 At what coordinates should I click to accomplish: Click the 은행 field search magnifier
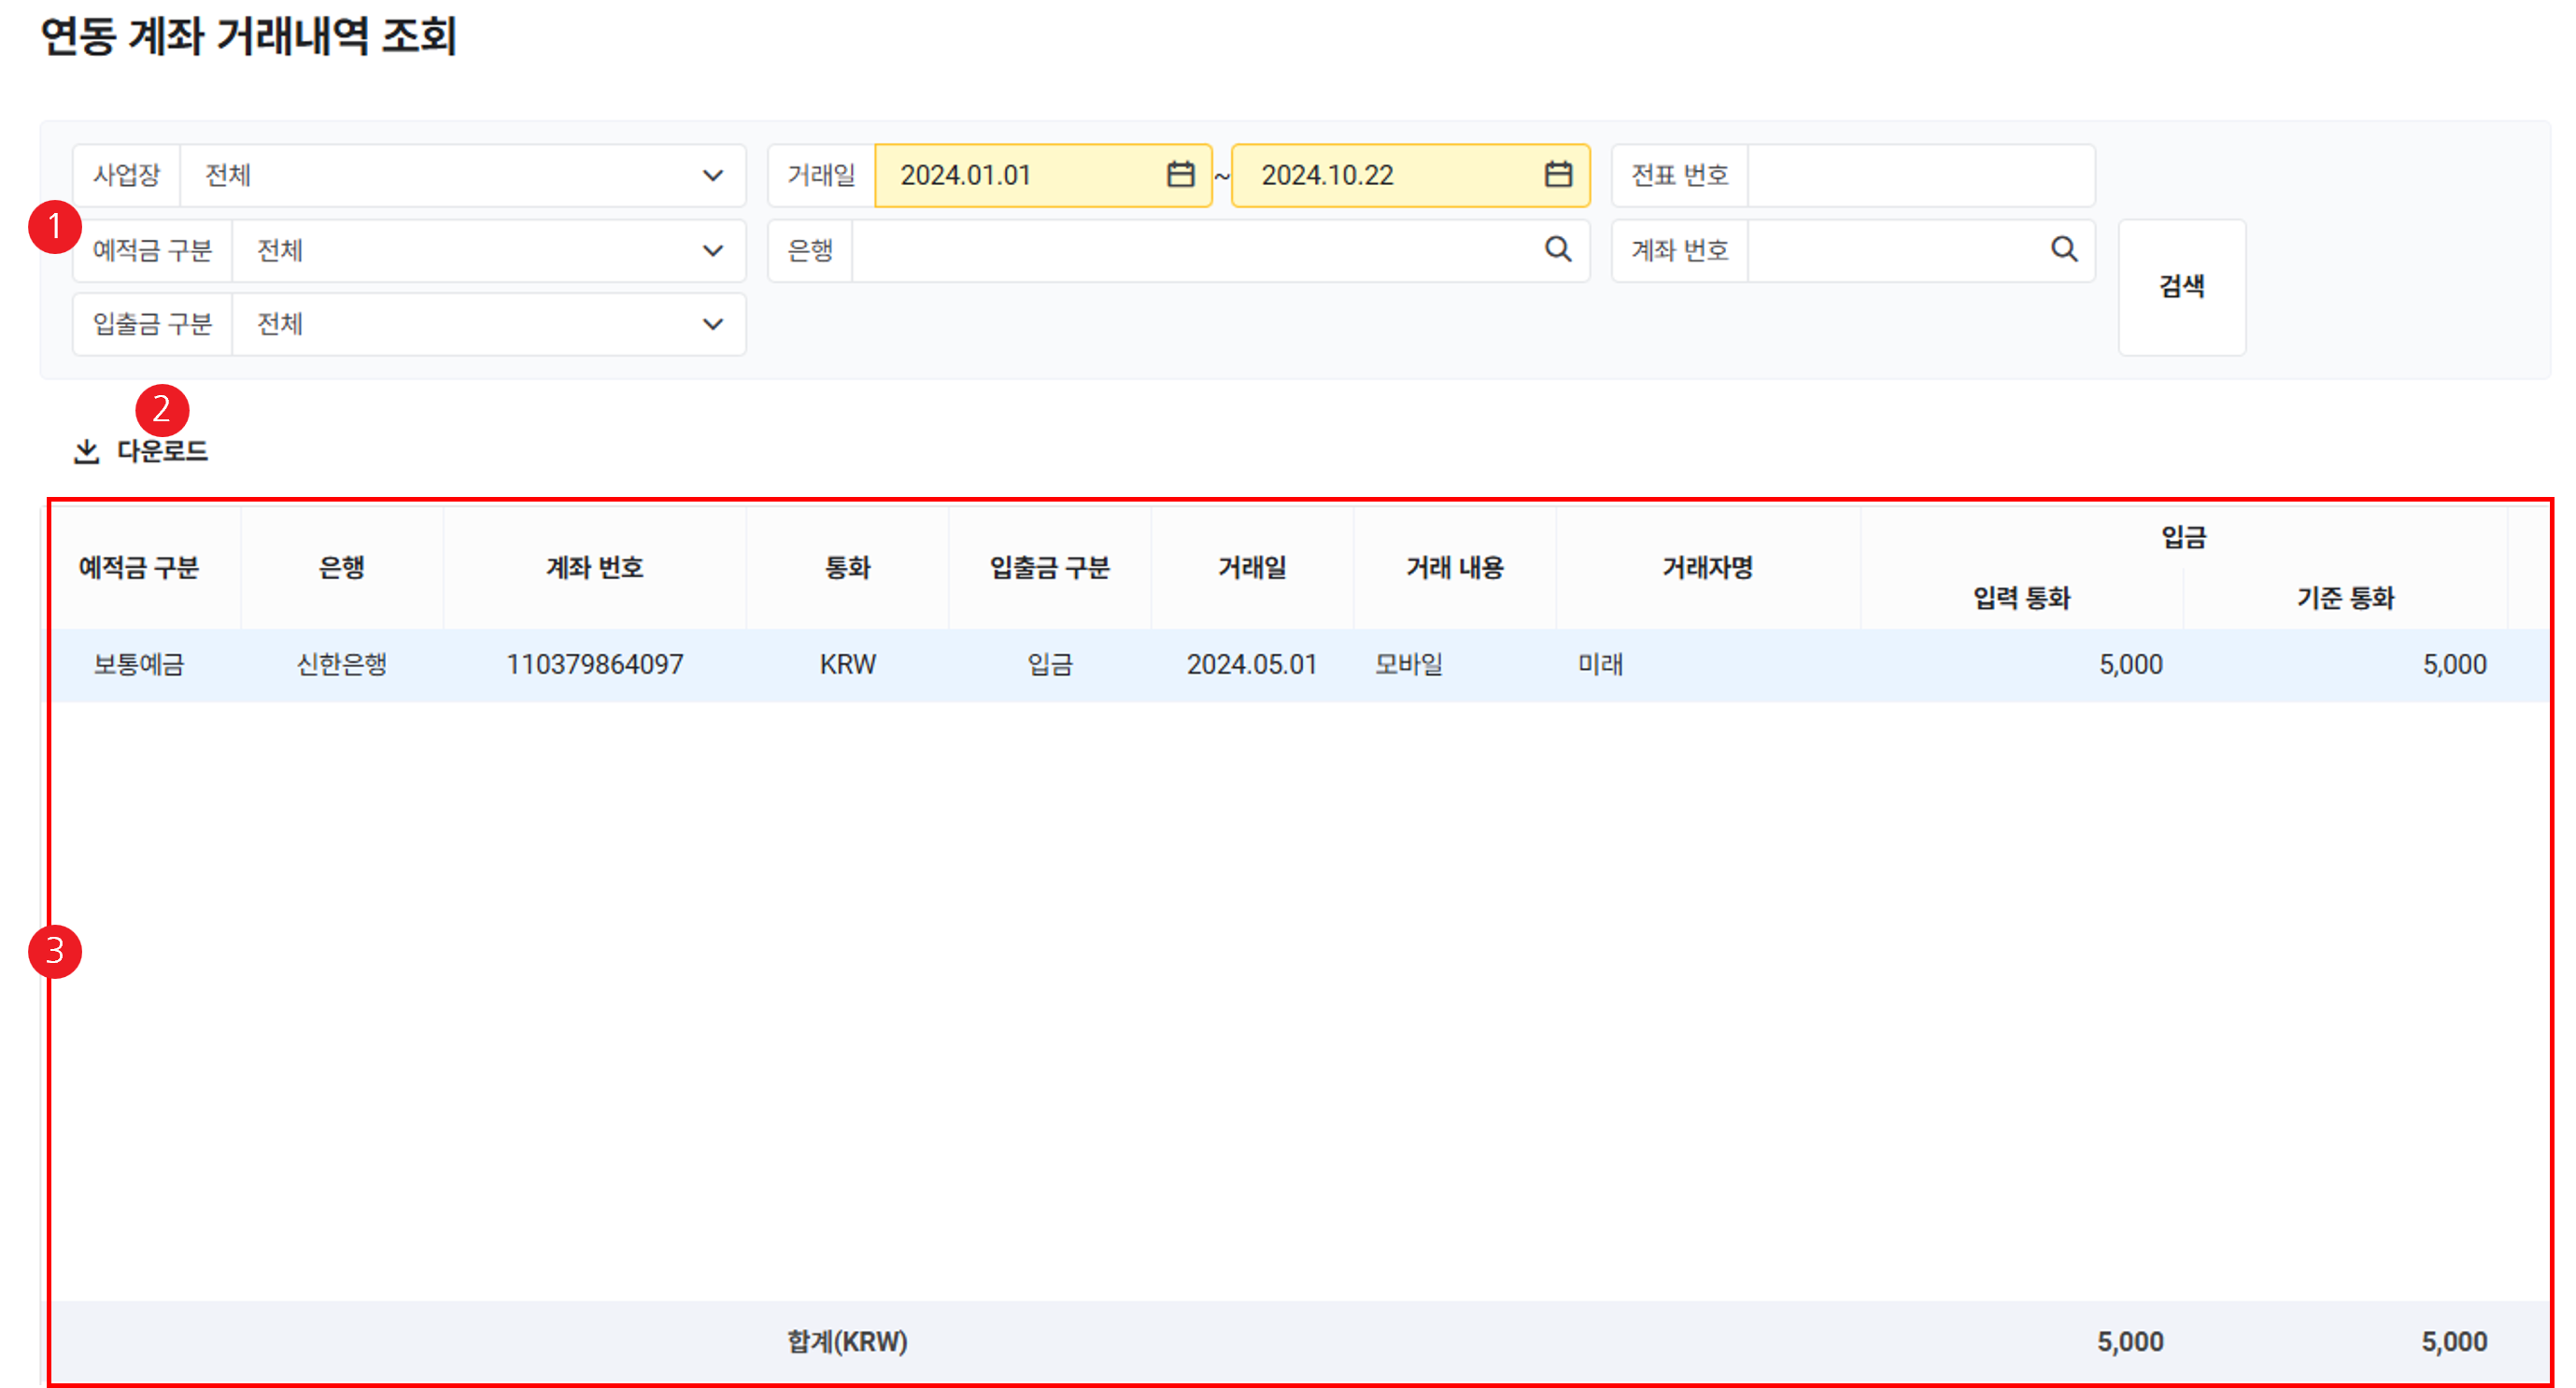[x=1558, y=249]
